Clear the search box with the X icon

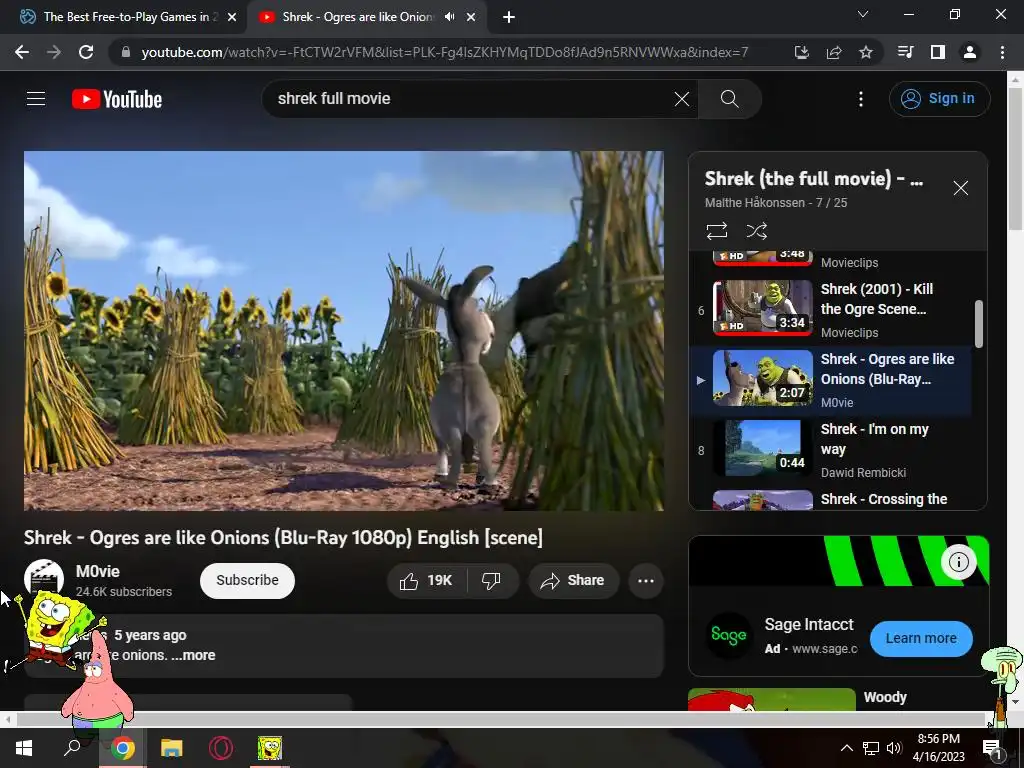(681, 99)
